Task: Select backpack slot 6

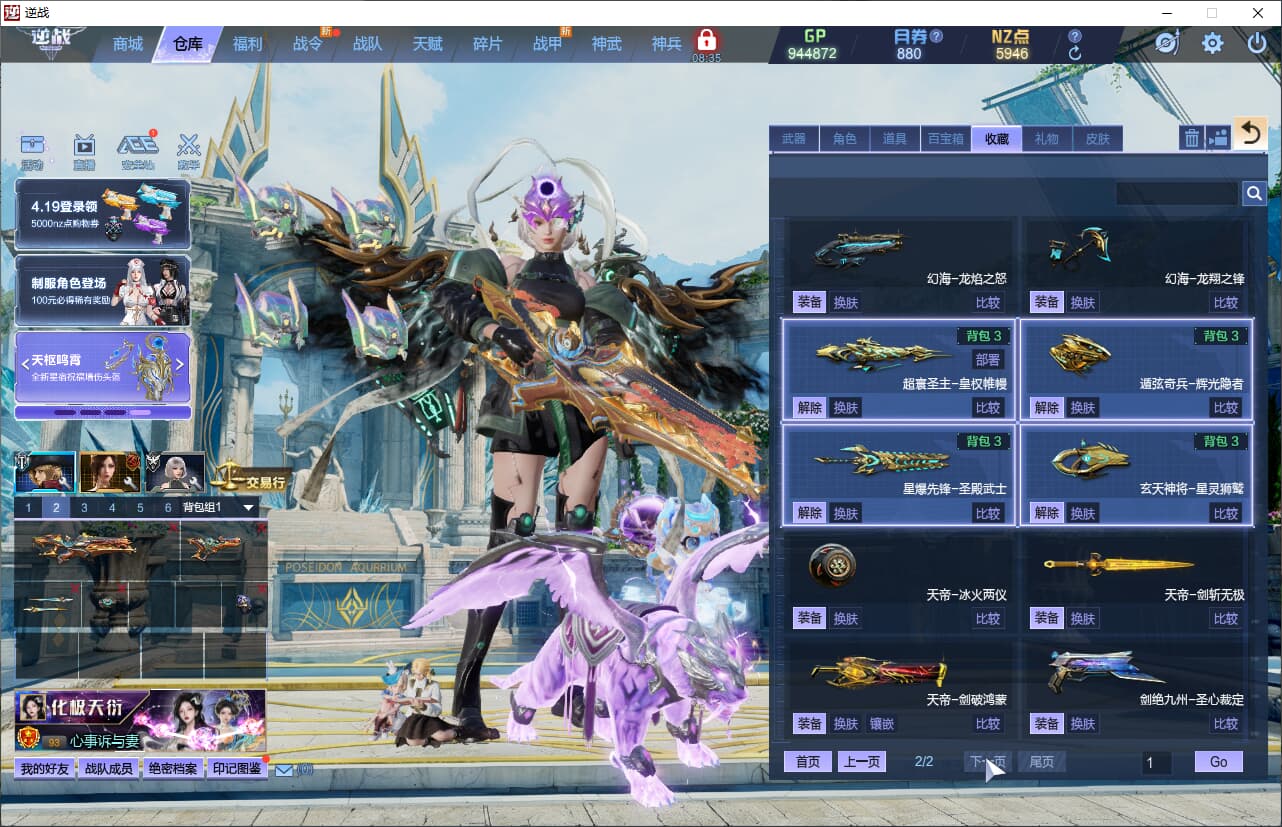Action: (168, 508)
